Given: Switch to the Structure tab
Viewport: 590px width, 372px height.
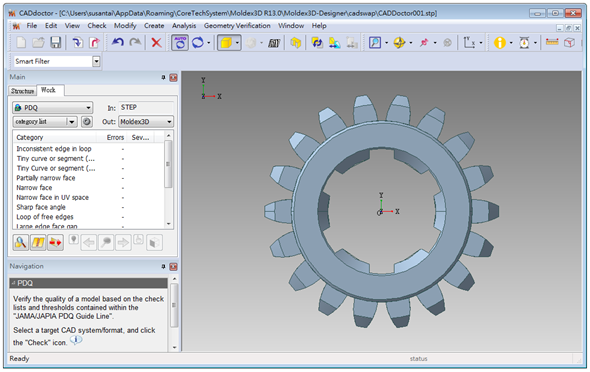Looking at the screenshot, I should click(x=23, y=91).
